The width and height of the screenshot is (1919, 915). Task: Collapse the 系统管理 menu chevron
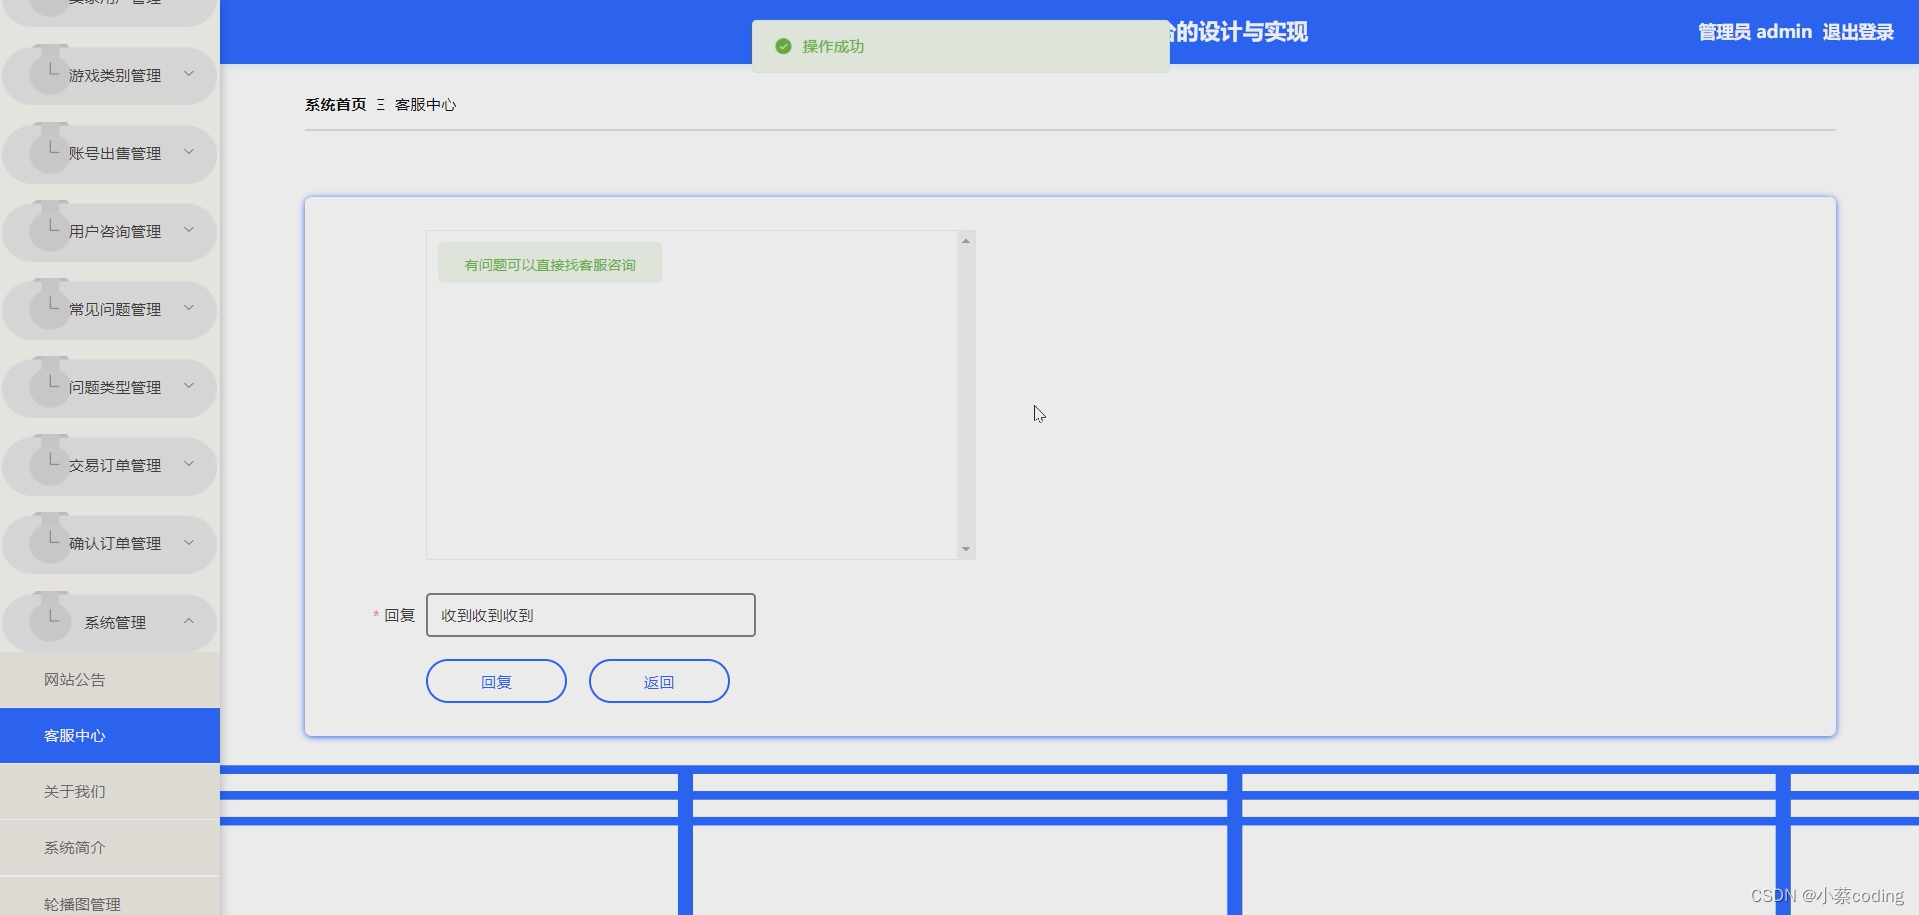click(x=188, y=621)
